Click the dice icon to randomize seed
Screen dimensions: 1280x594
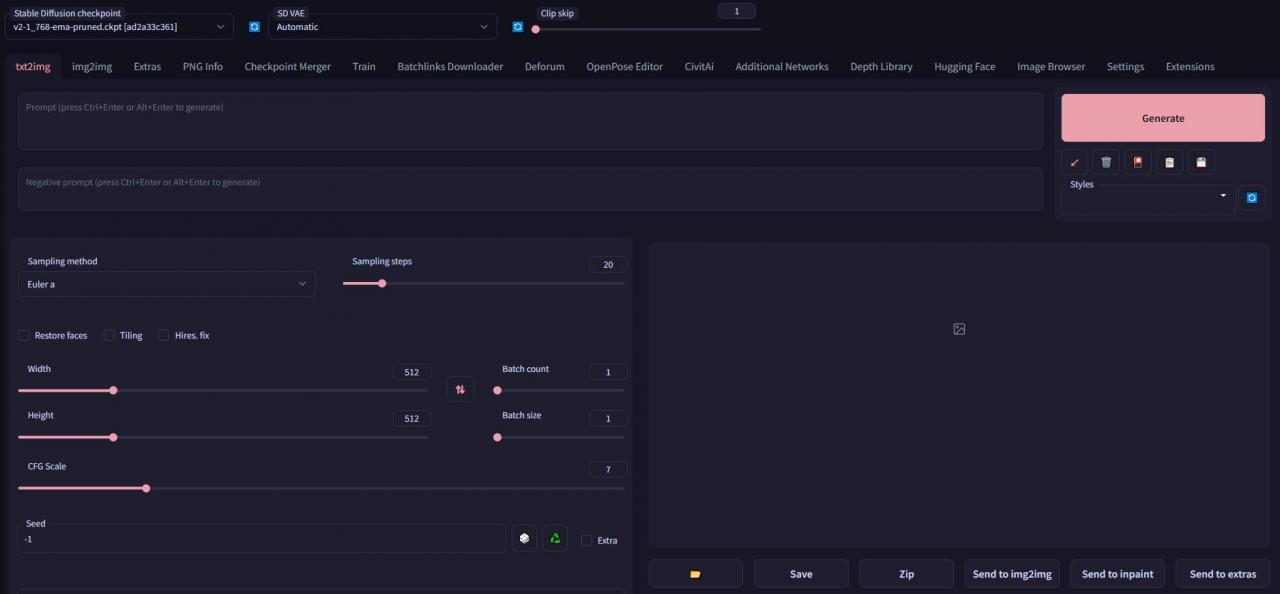(524, 538)
